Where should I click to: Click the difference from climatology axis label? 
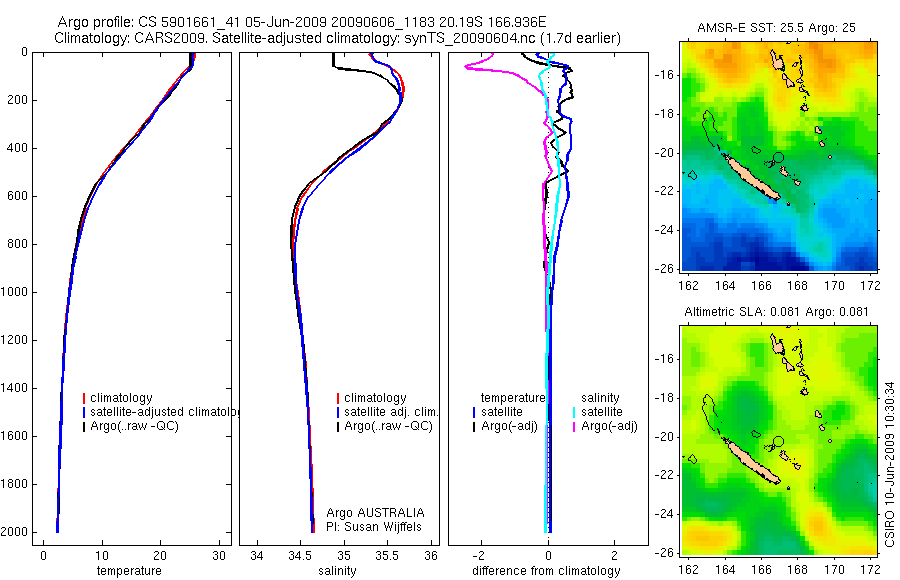[546, 571]
